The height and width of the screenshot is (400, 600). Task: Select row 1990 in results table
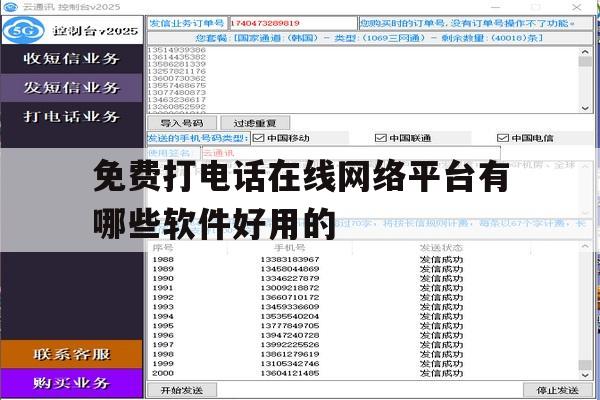point(364,278)
